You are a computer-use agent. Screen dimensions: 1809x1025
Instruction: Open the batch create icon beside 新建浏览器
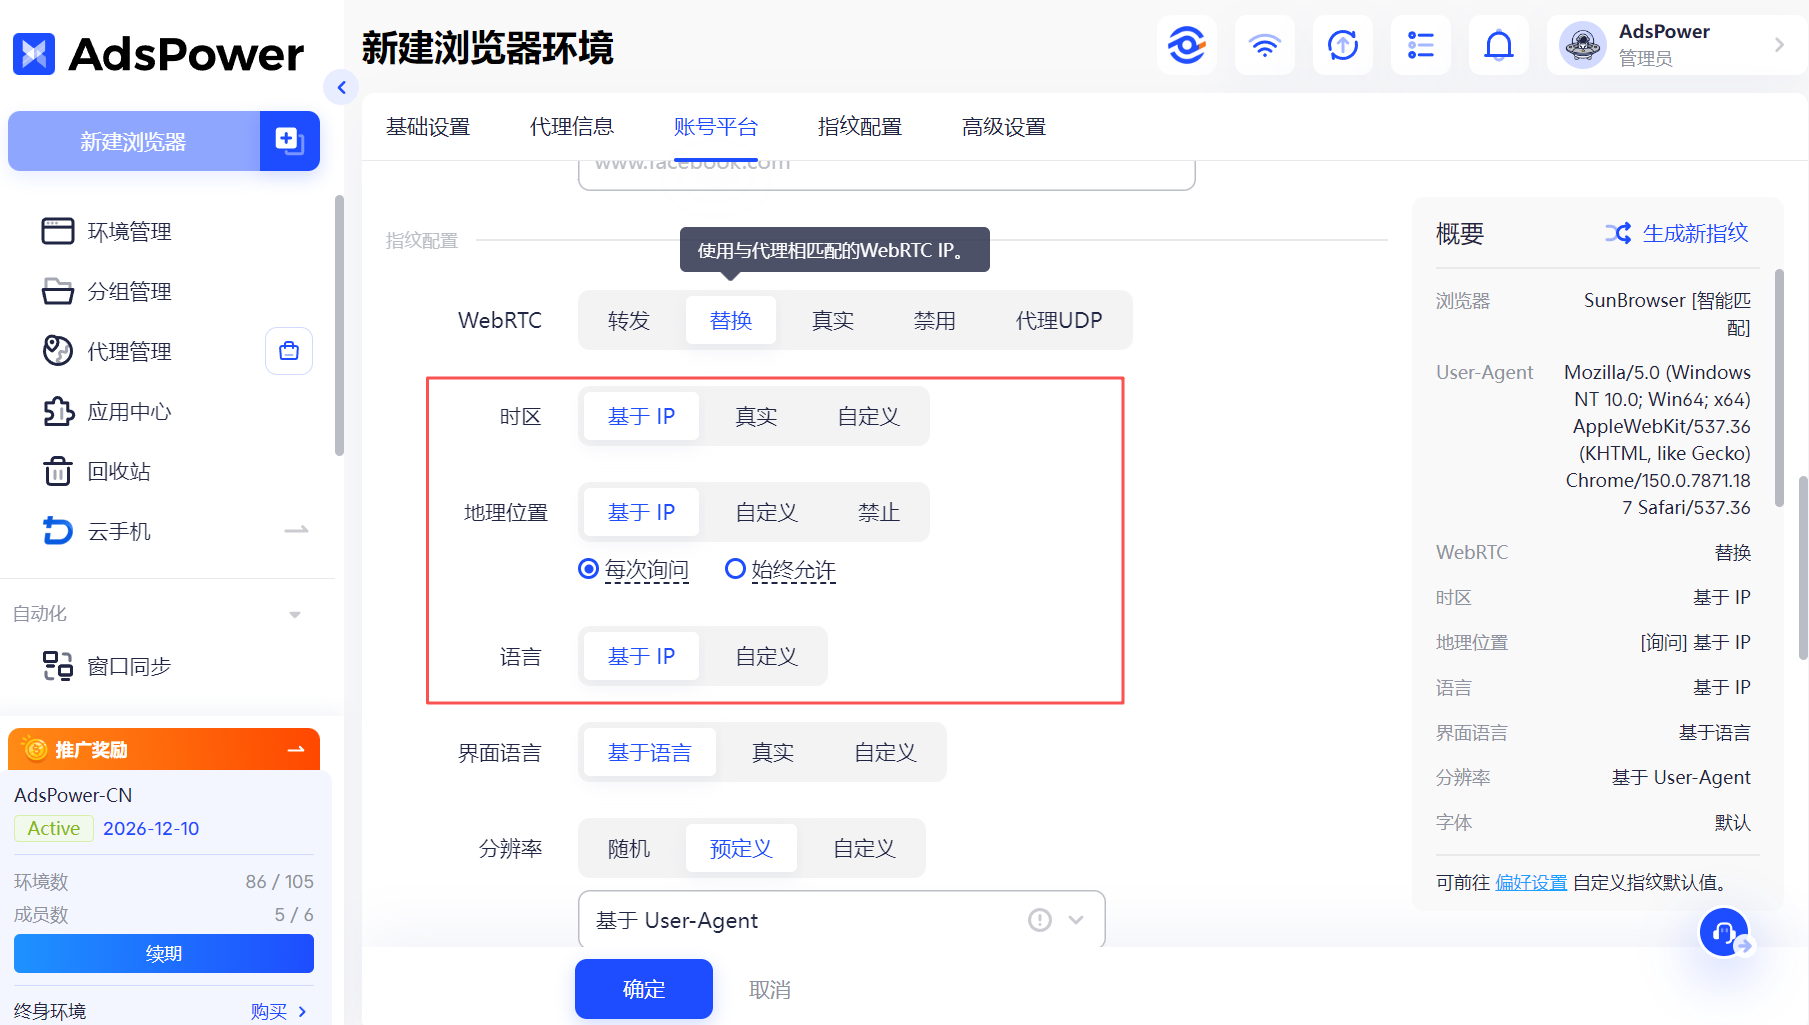[x=289, y=141]
